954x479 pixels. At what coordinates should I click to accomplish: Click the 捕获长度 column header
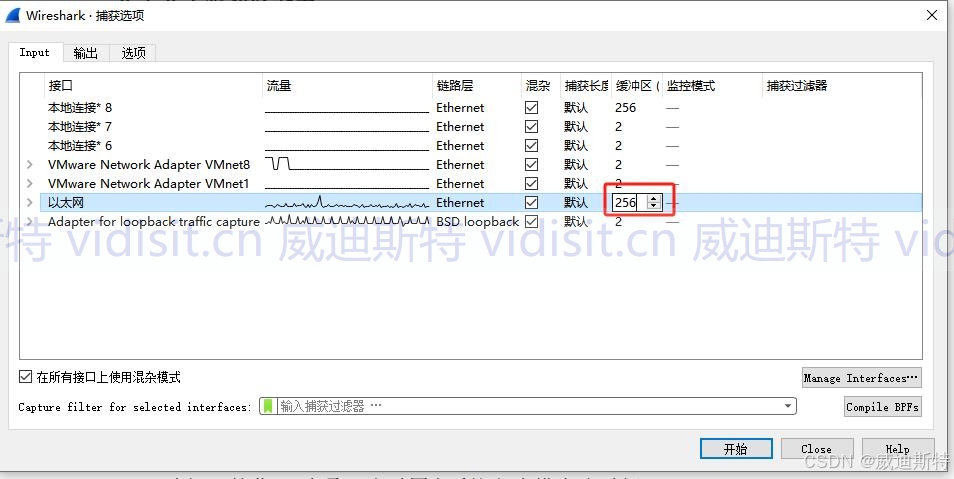click(586, 86)
